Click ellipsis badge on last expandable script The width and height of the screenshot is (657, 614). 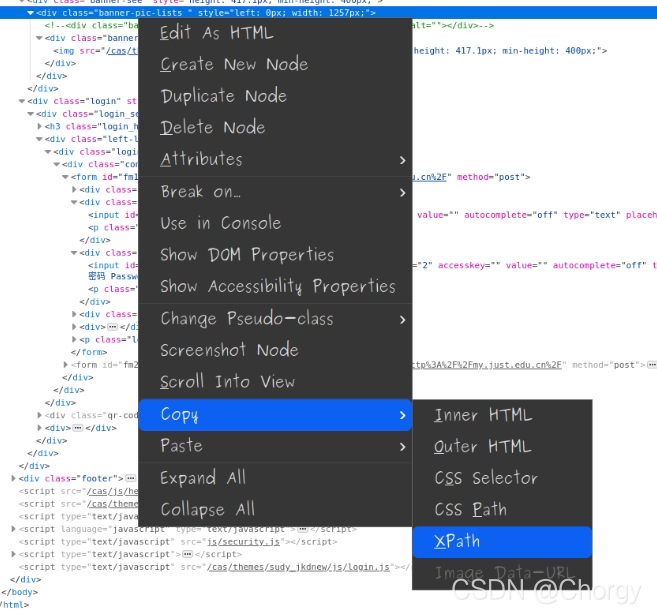pyautogui.click(x=188, y=554)
